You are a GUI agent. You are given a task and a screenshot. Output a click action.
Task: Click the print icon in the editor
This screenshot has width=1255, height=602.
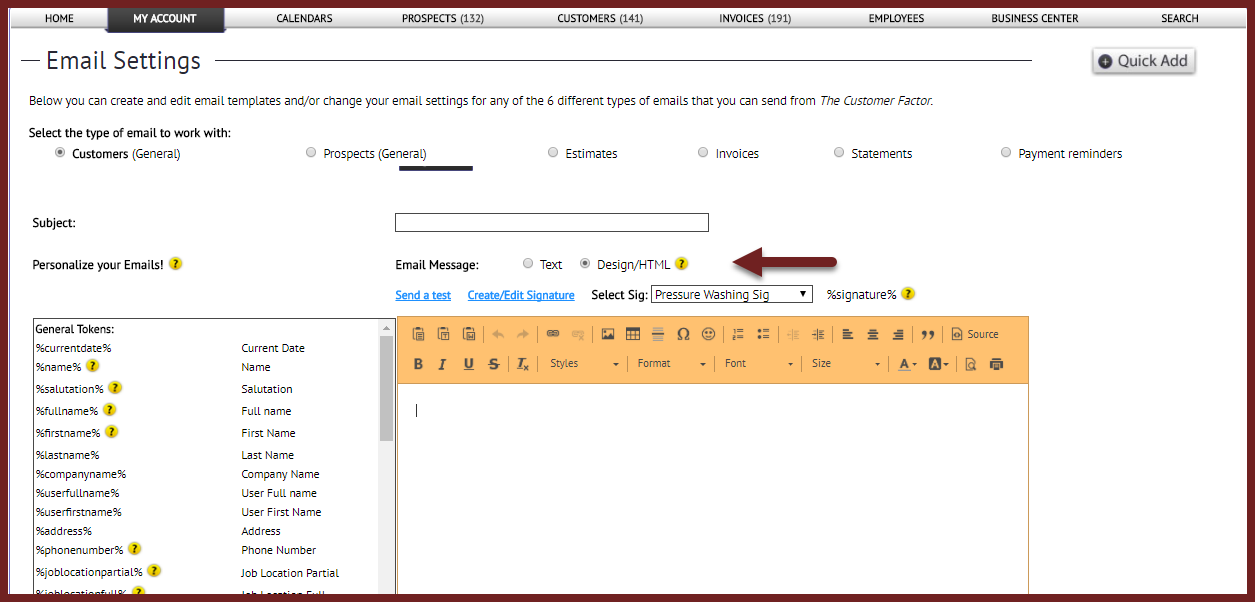click(996, 364)
